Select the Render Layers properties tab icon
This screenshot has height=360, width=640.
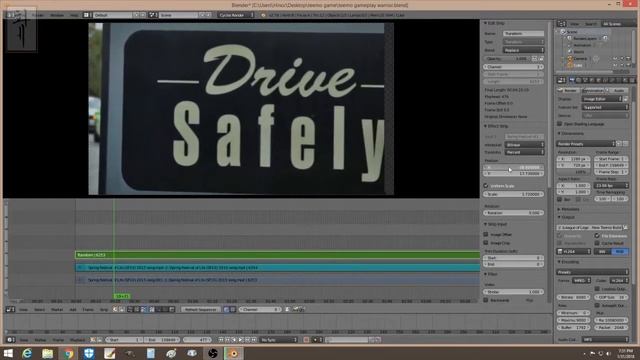pos(579,80)
